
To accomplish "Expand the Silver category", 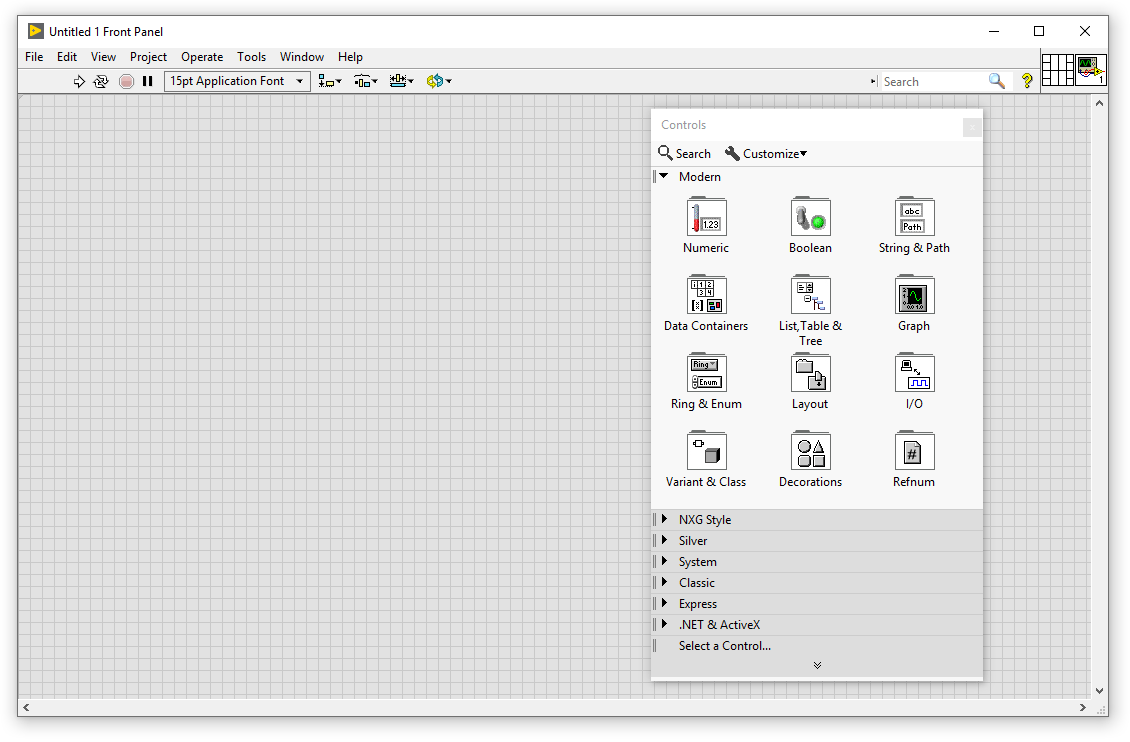I will (x=664, y=540).
